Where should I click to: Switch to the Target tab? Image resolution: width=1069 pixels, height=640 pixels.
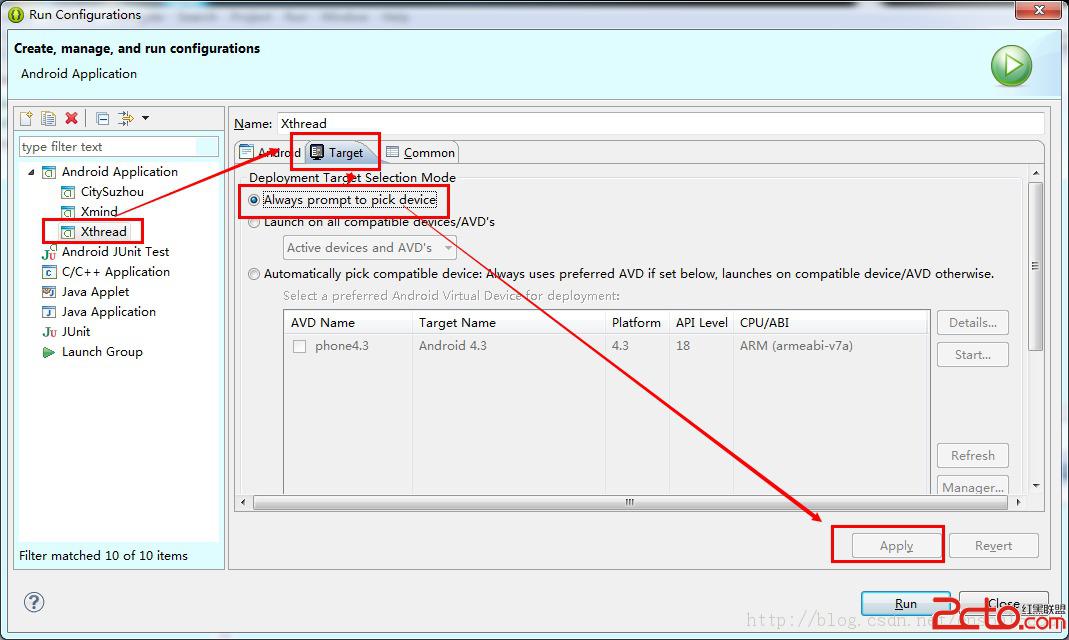coord(338,153)
